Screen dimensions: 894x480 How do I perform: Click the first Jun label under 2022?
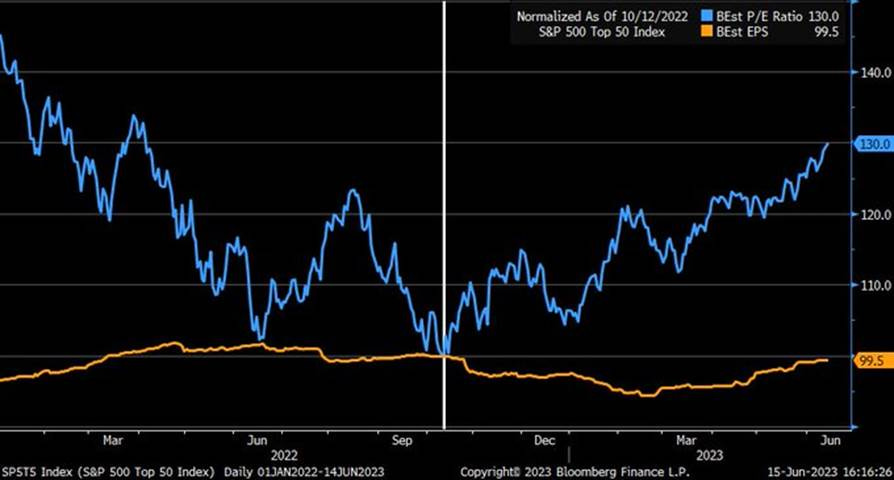tap(257, 441)
